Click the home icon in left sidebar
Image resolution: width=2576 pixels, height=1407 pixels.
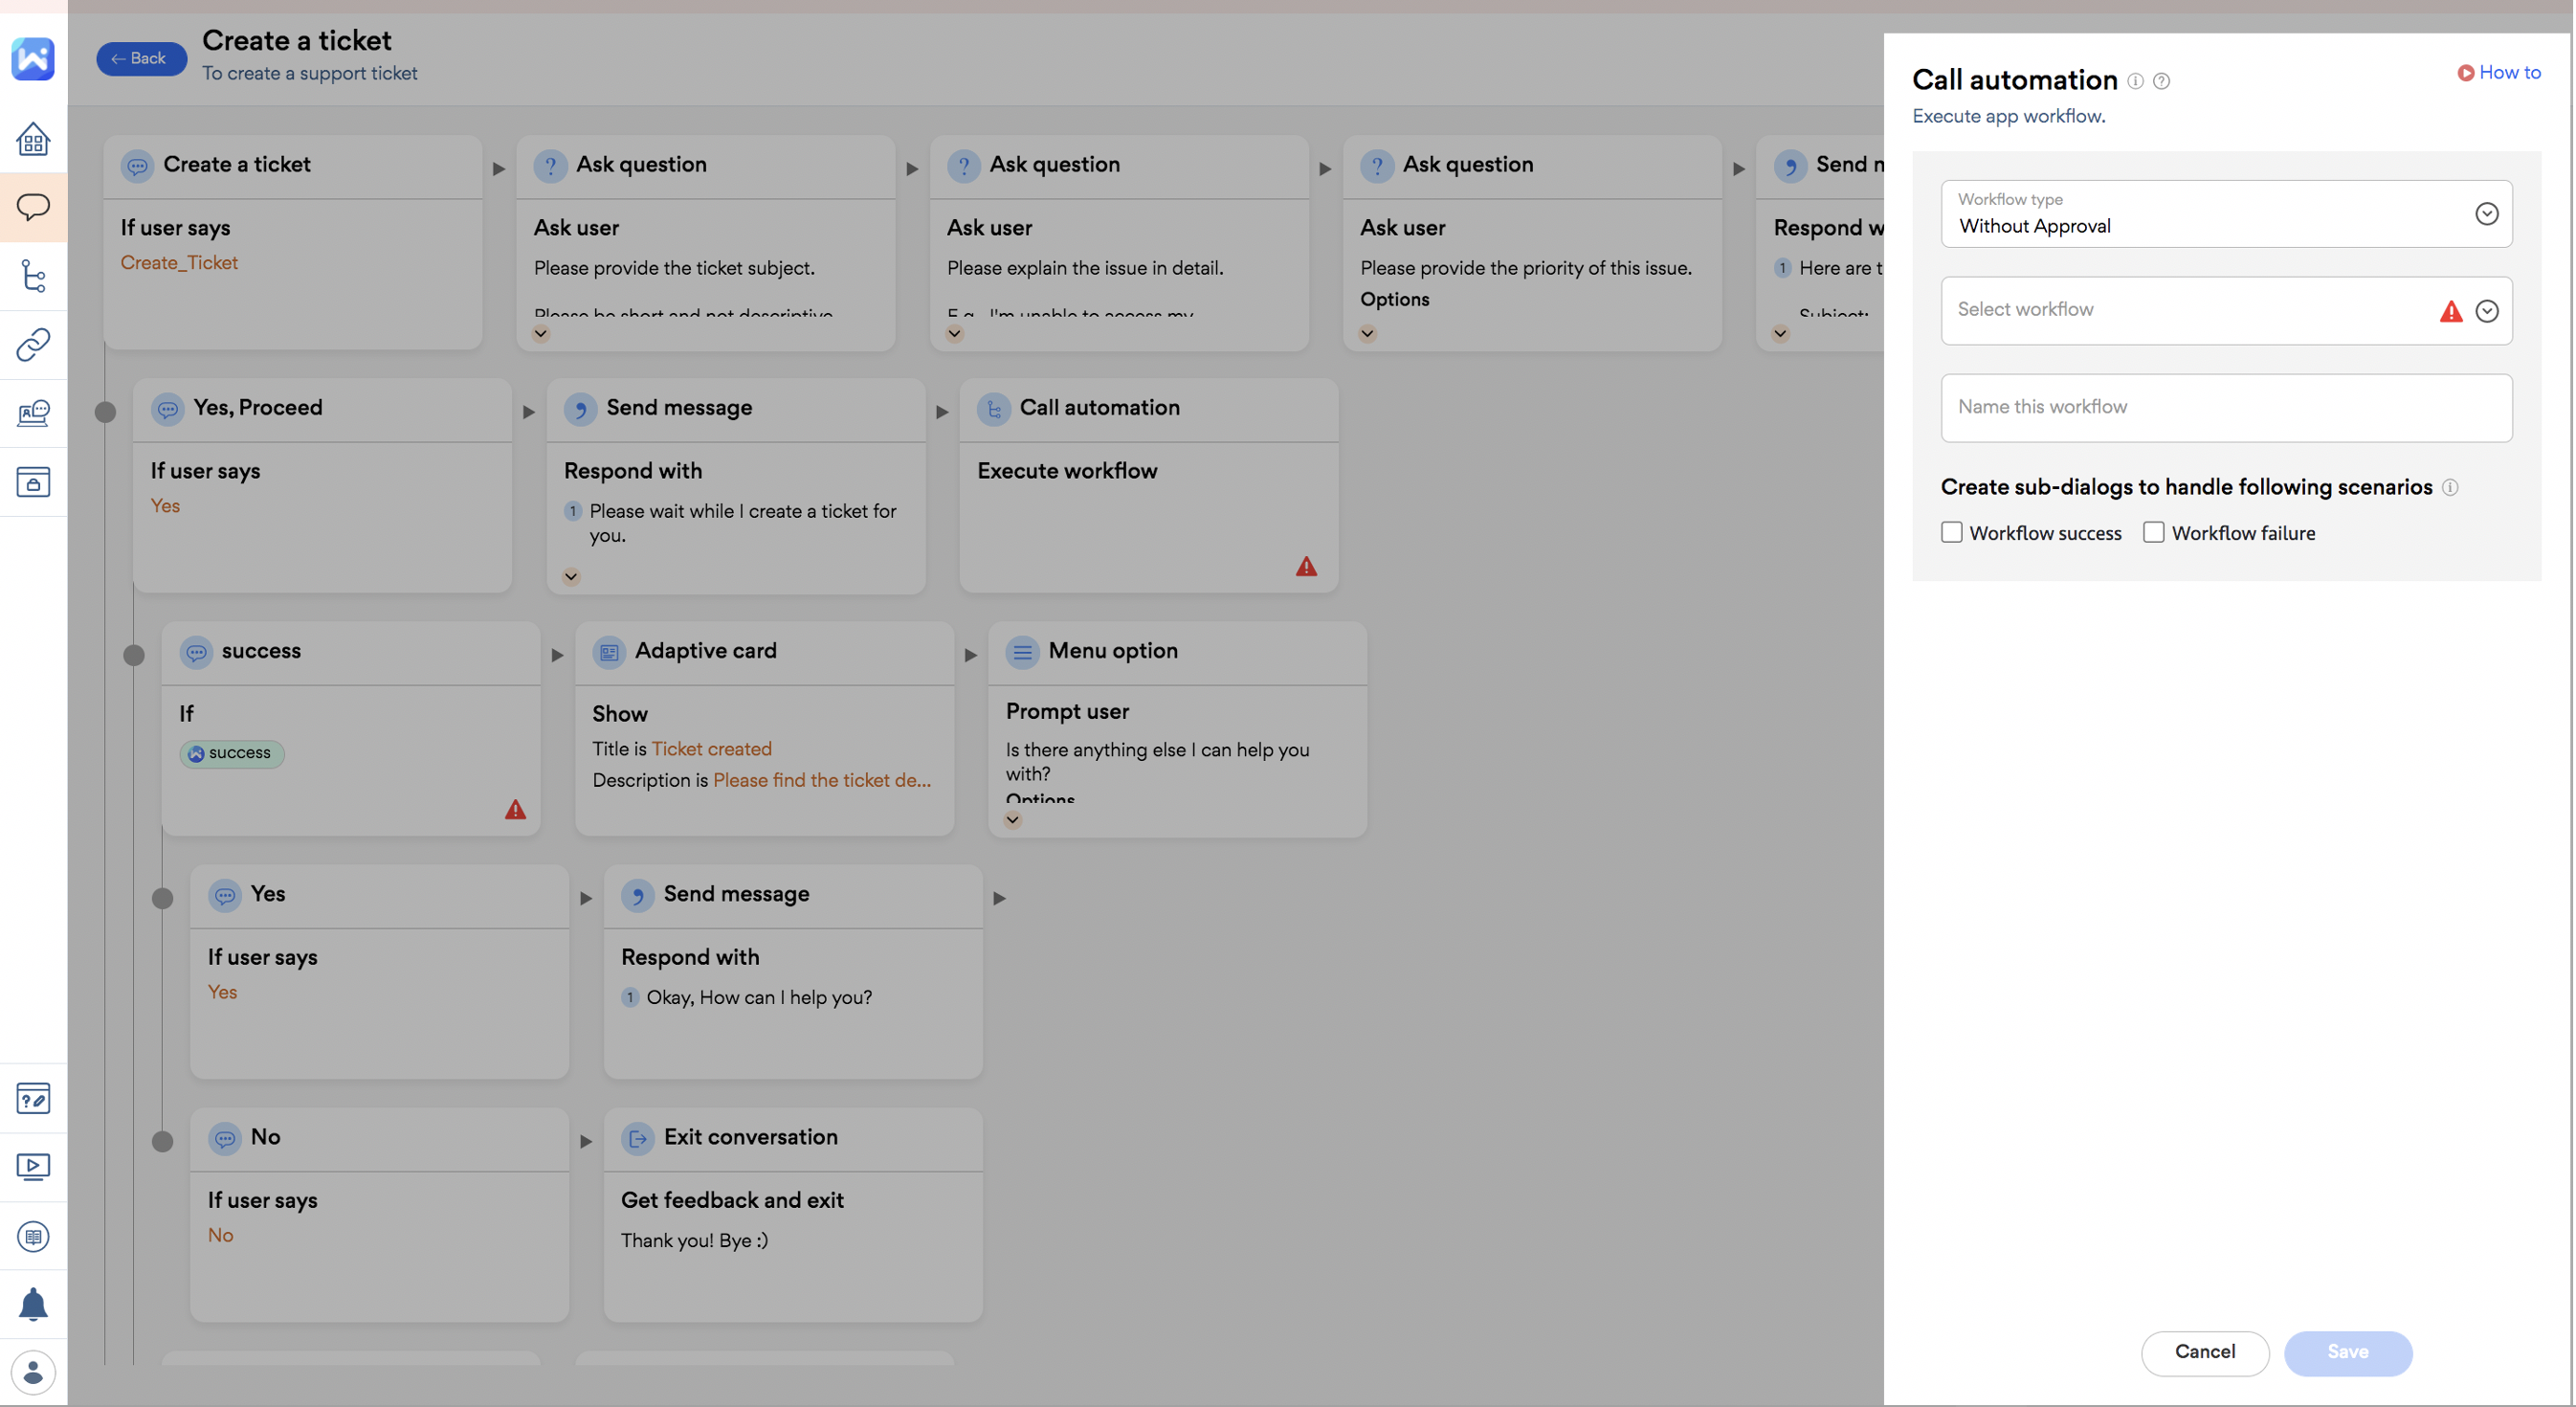pos(33,139)
